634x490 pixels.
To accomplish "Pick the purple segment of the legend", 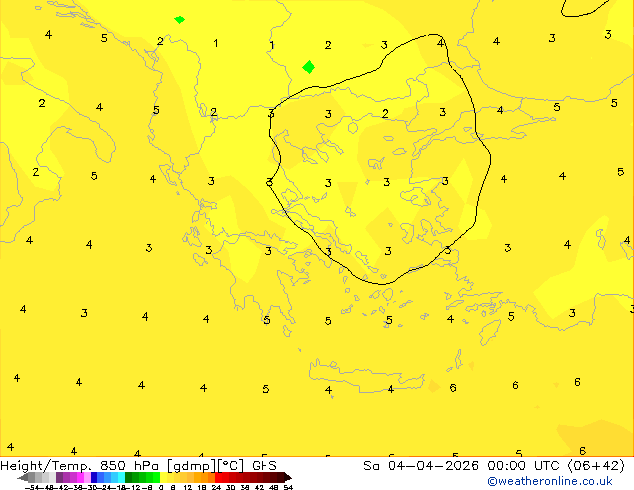I will [x=68, y=478].
